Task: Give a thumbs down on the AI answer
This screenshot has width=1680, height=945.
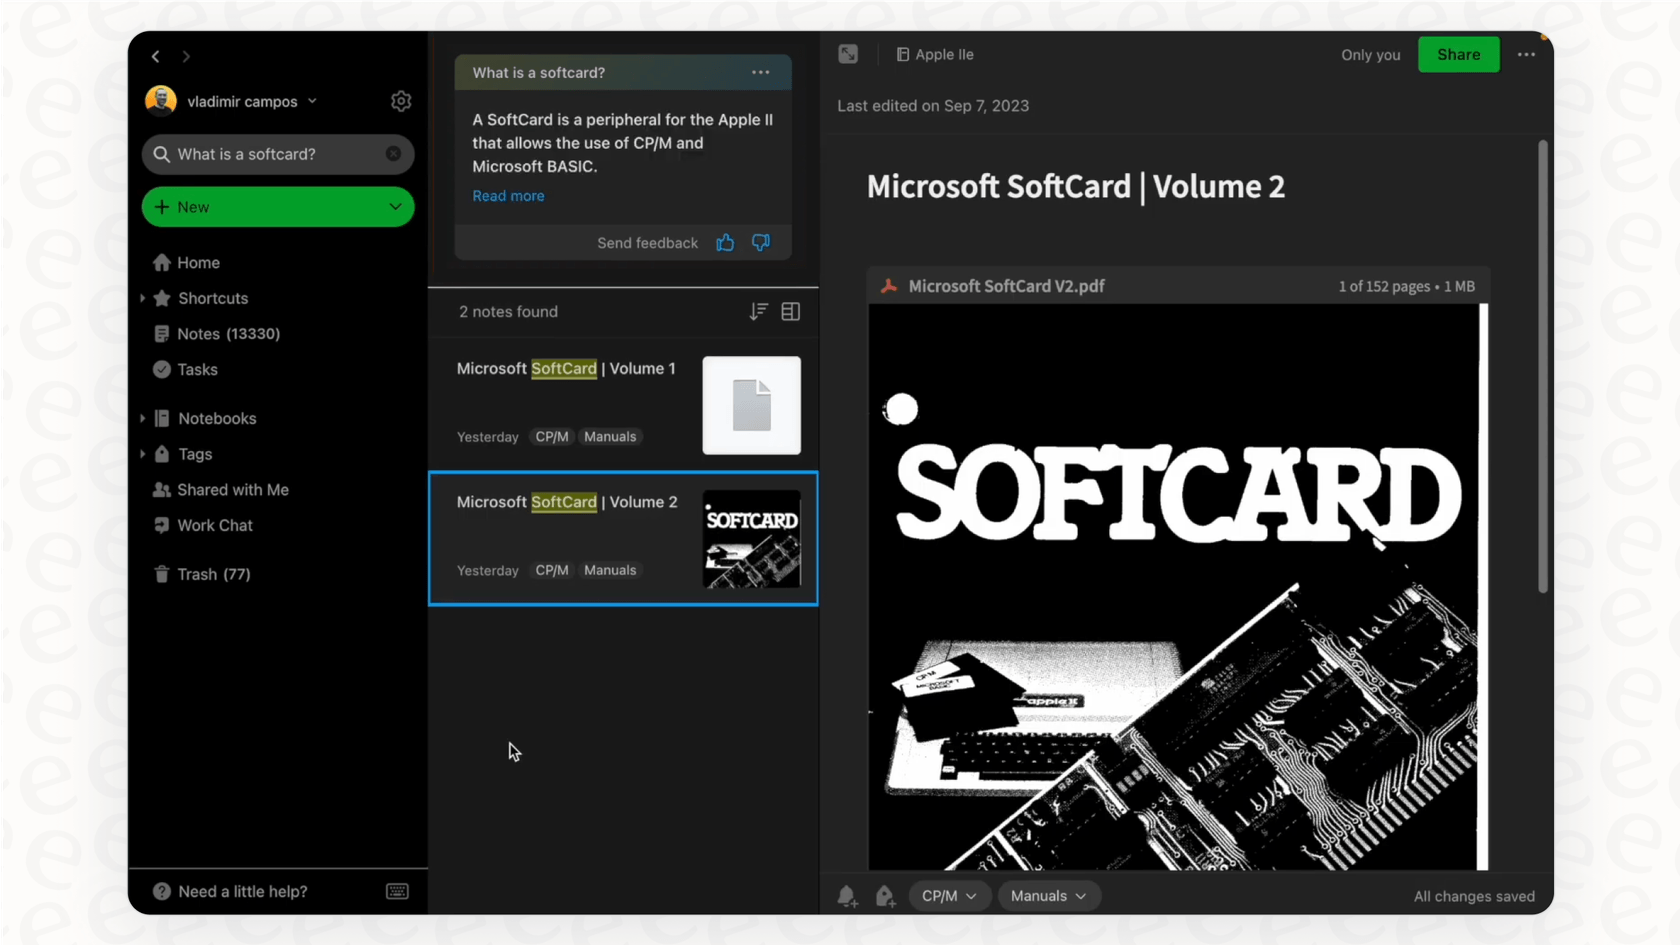Action: (x=761, y=242)
